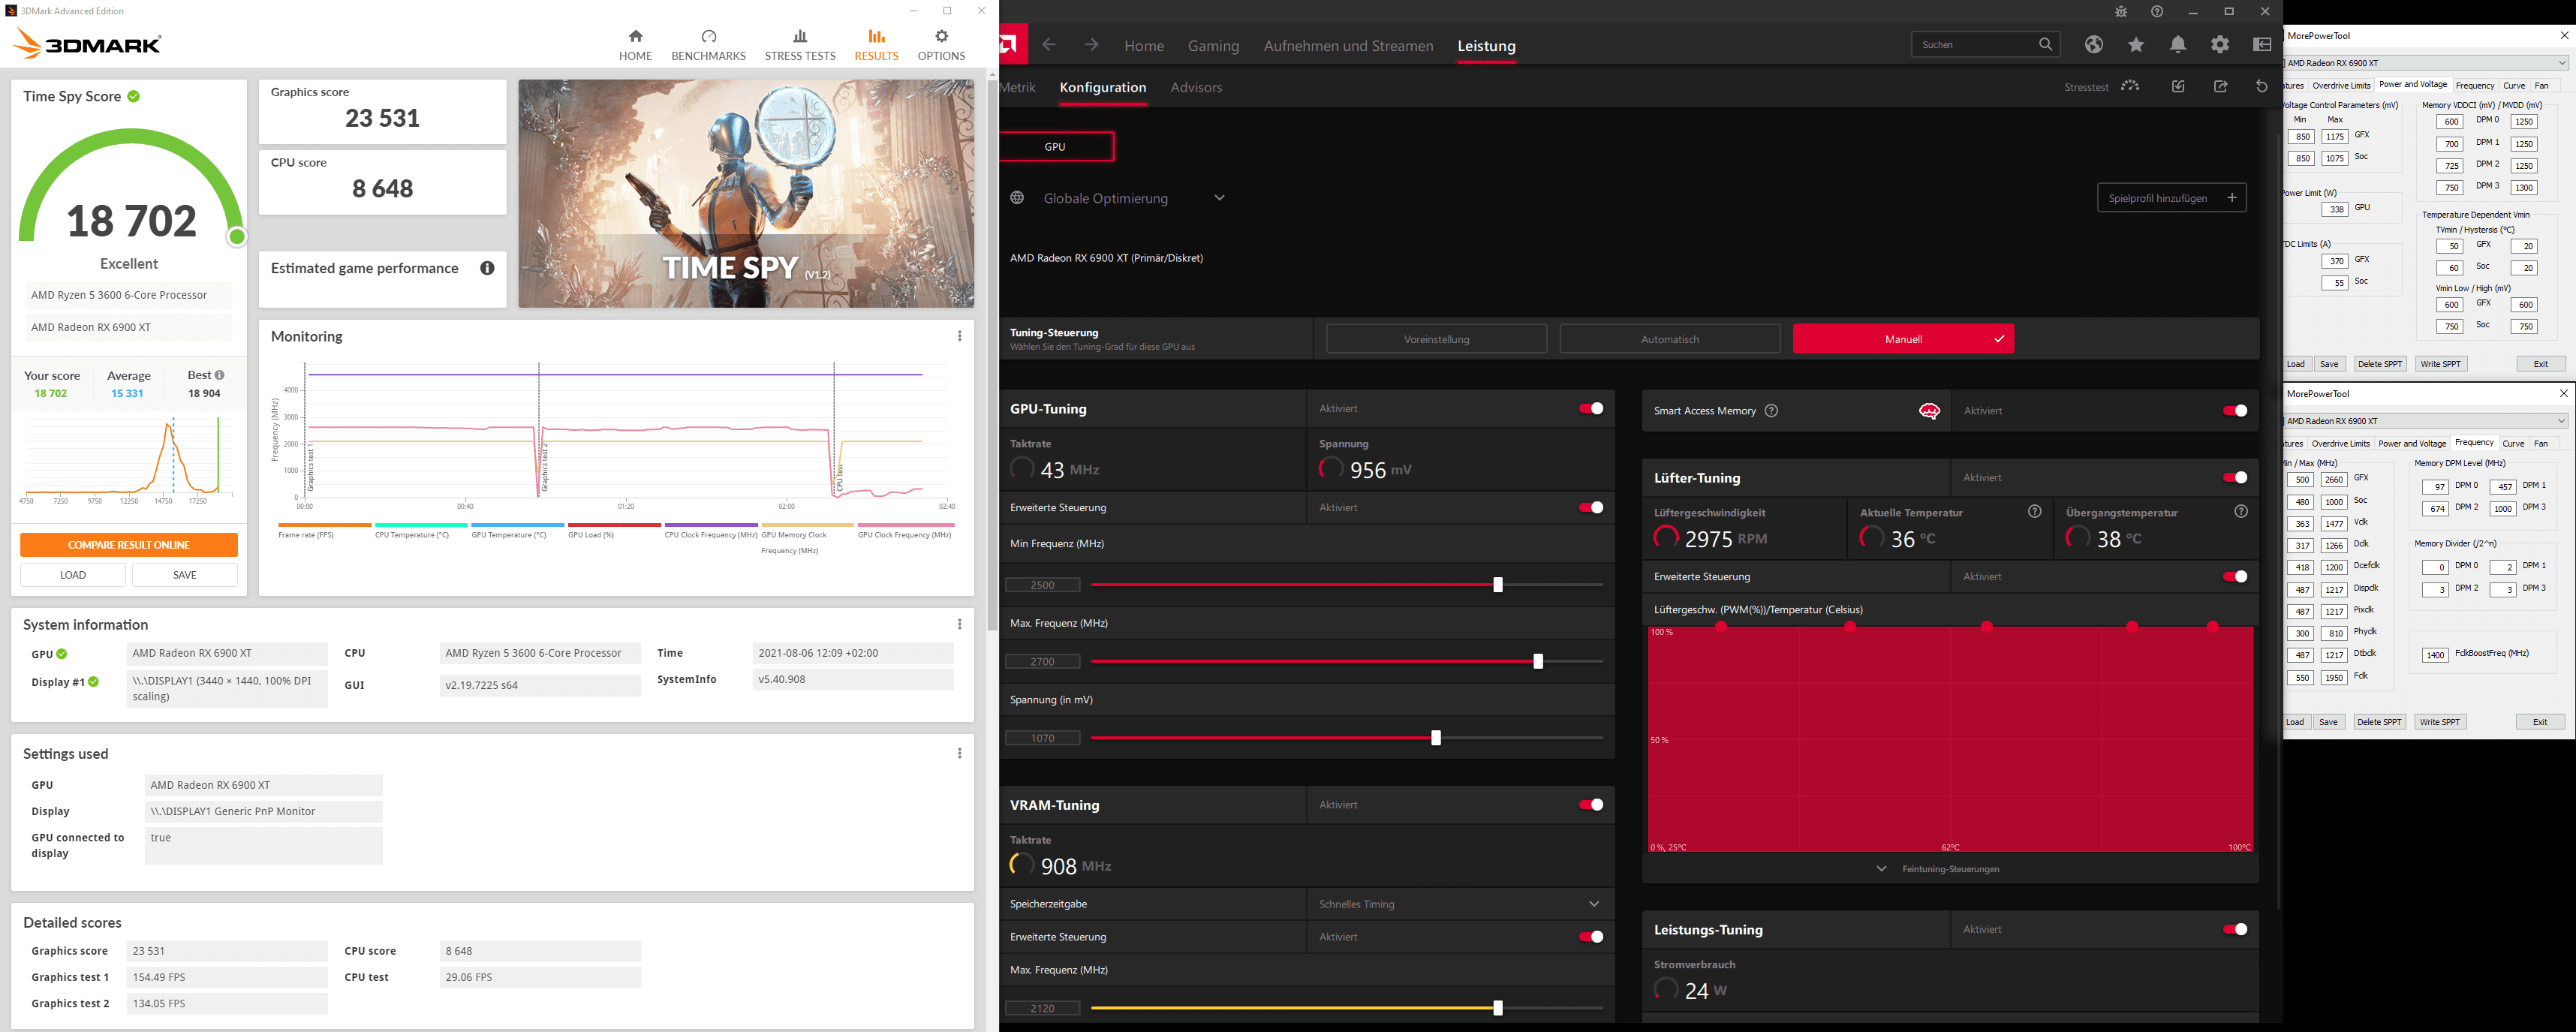Open AMD notifications bell
2576x1032 pixels.
[x=2178, y=44]
